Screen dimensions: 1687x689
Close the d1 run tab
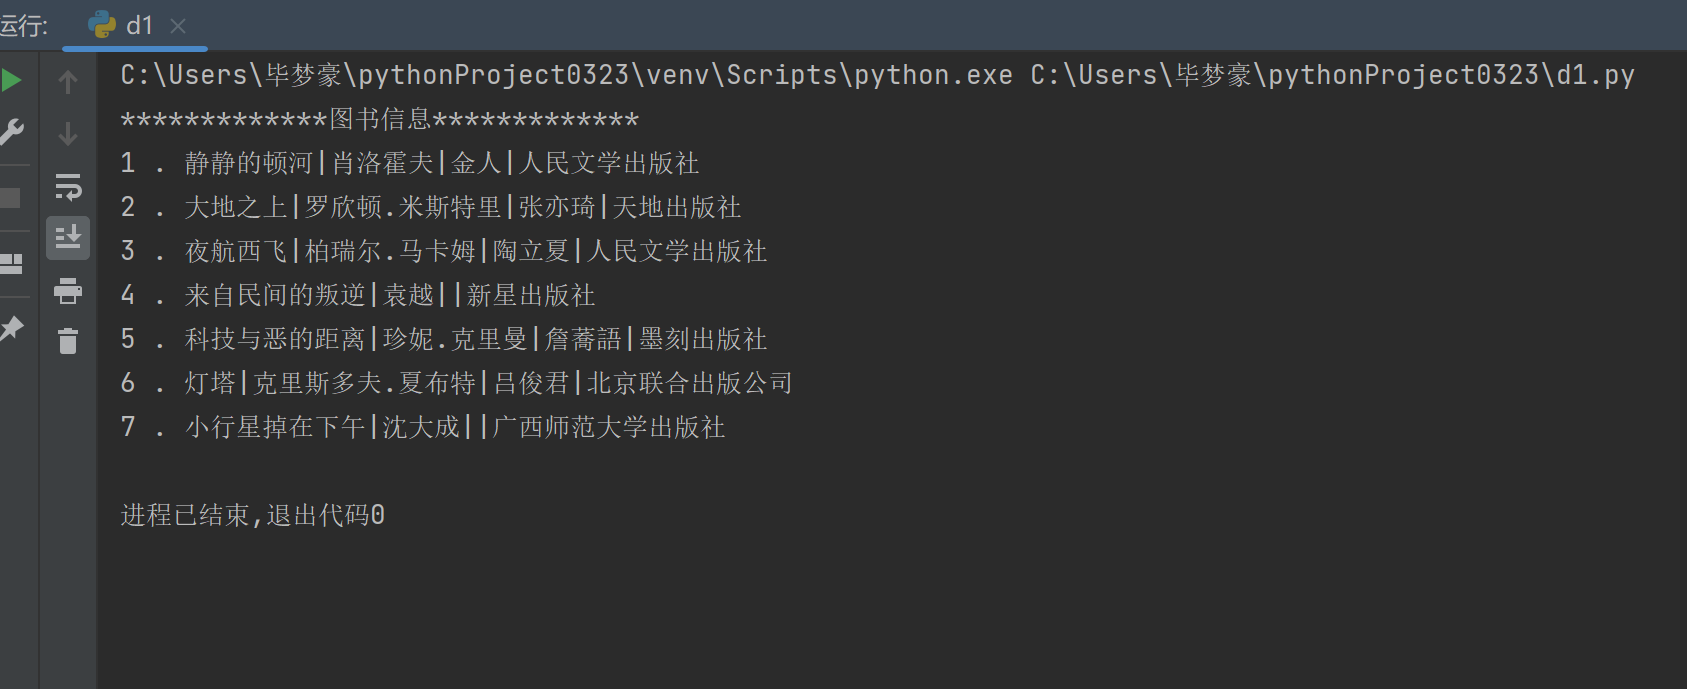[x=178, y=26]
